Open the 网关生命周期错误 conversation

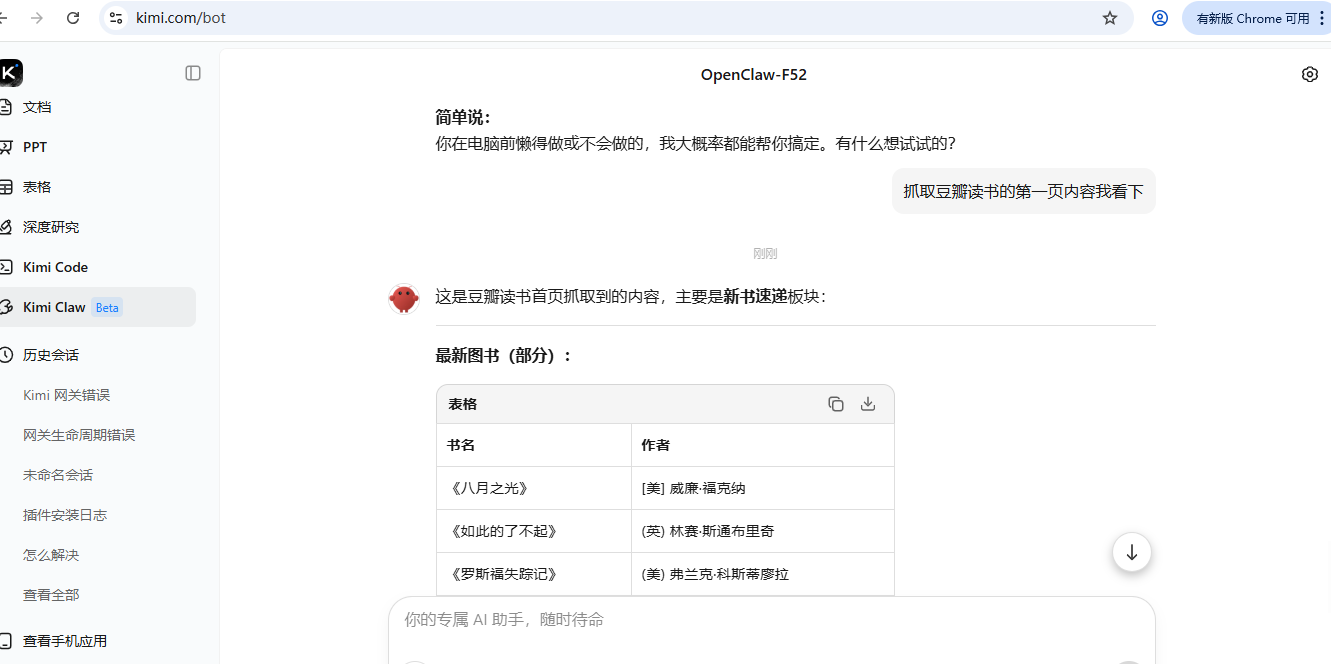pyautogui.click(x=79, y=435)
